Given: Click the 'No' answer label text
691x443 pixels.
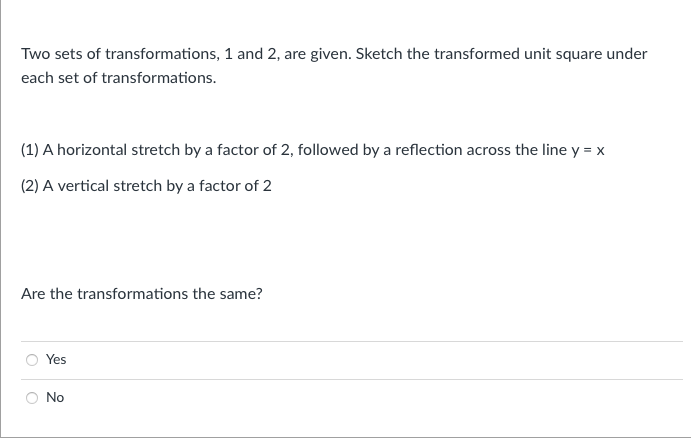Looking at the screenshot, I should point(55,398).
